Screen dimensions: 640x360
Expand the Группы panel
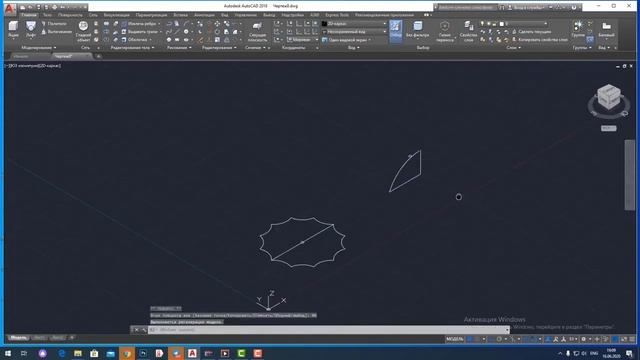[x=582, y=48]
